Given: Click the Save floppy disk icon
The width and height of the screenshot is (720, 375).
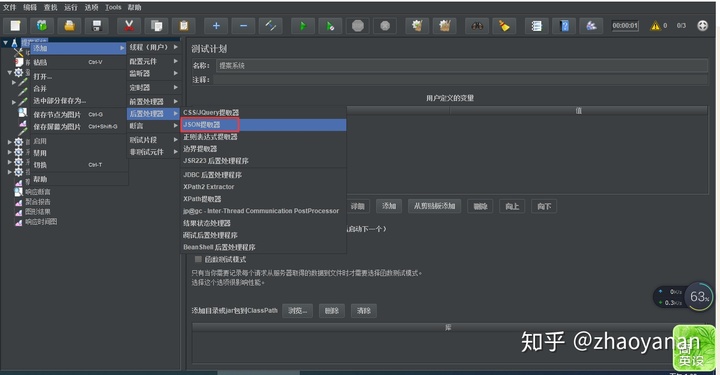Looking at the screenshot, I should [x=96, y=26].
